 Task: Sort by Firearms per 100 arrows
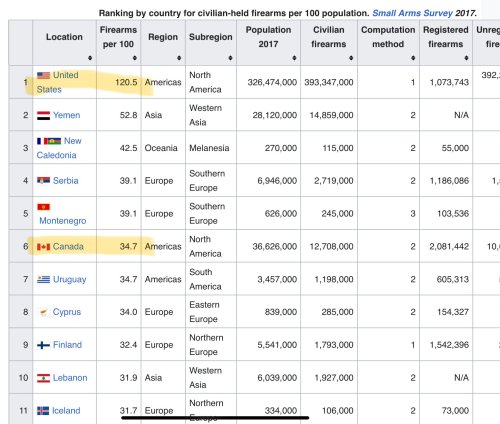pyautogui.click(x=135, y=58)
